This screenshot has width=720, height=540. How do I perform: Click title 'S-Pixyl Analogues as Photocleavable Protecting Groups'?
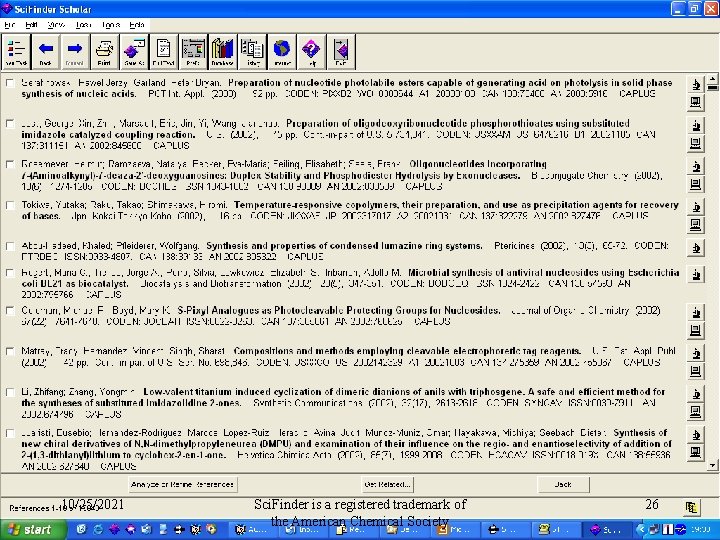(x=338, y=310)
